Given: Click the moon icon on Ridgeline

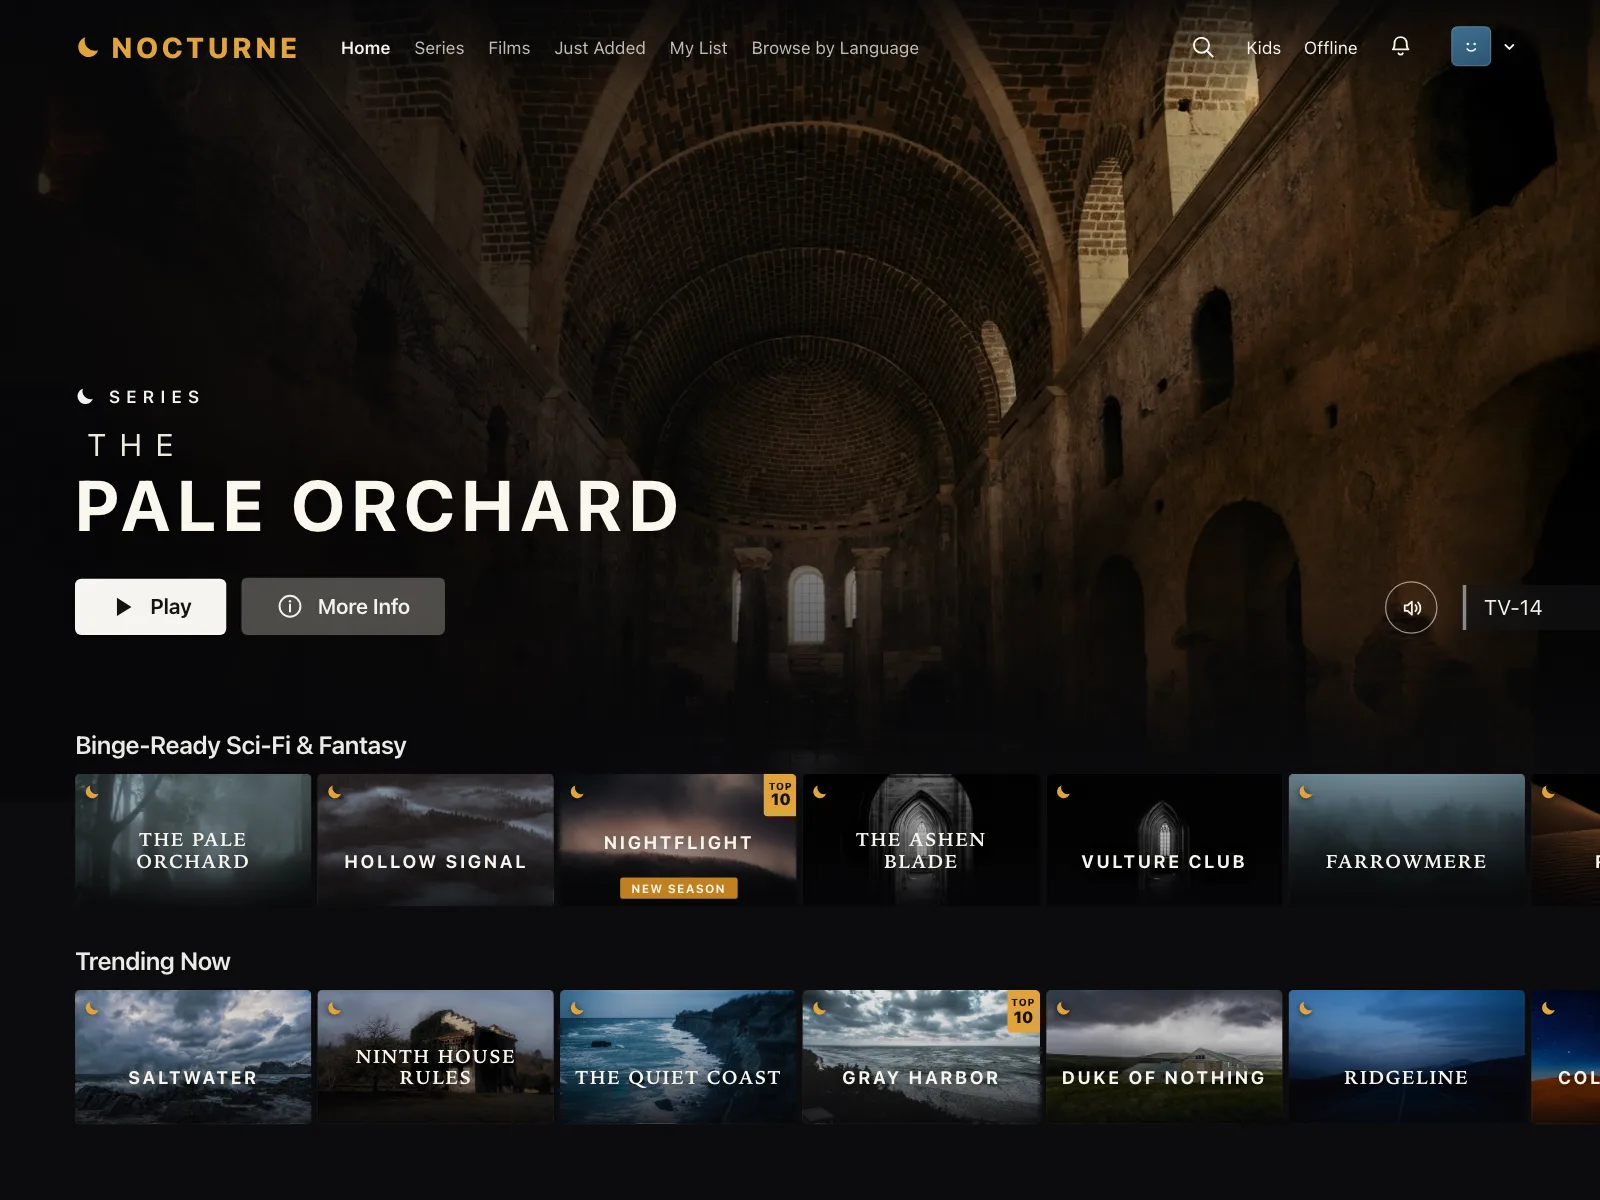Looking at the screenshot, I should click(x=1306, y=1009).
